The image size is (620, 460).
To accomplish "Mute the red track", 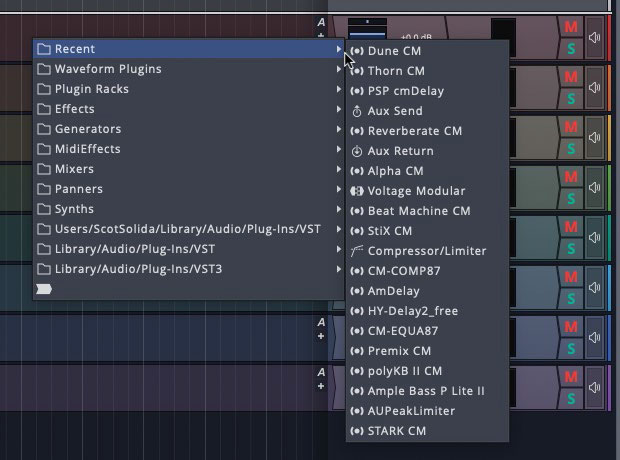I will 571,27.
